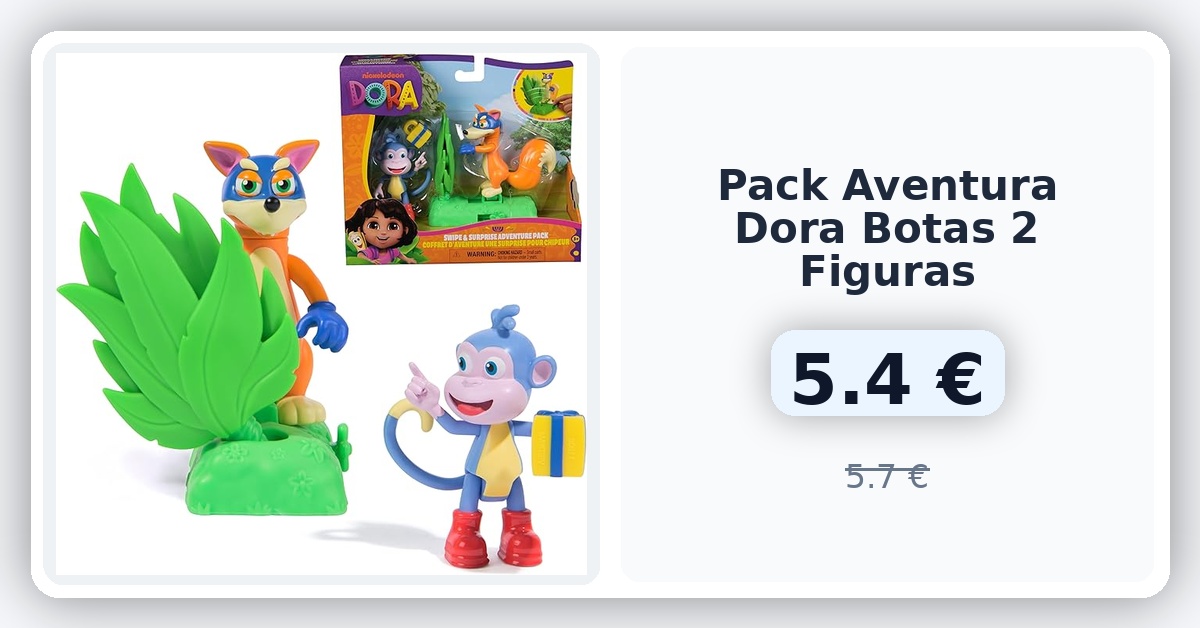Click the product title Pack Aventura Dora Botas
The image size is (1200, 628).
[x=887, y=228]
